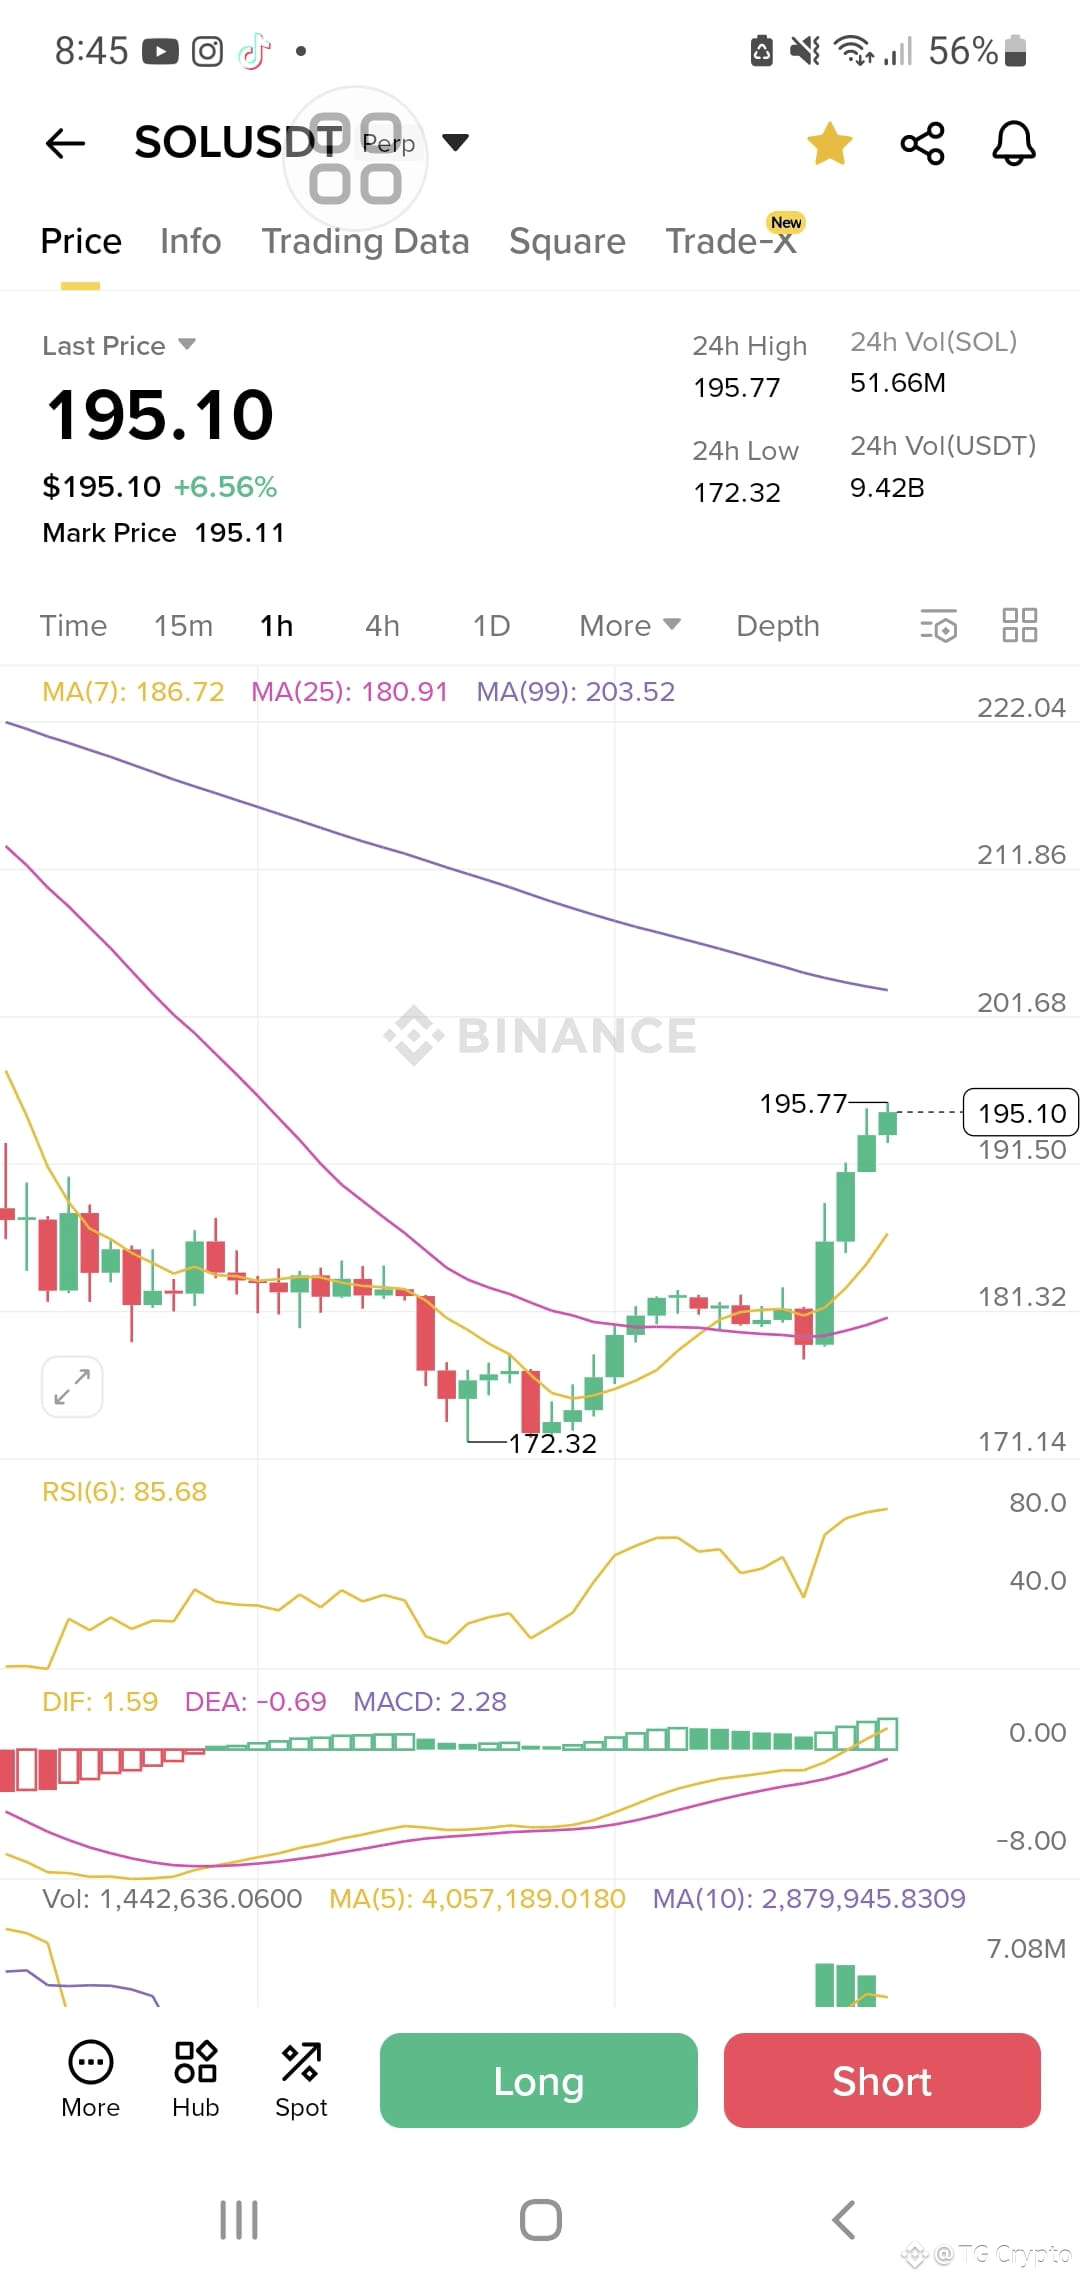
Task: Tap YouTube notification icon in status bar
Action: point(160,51)
